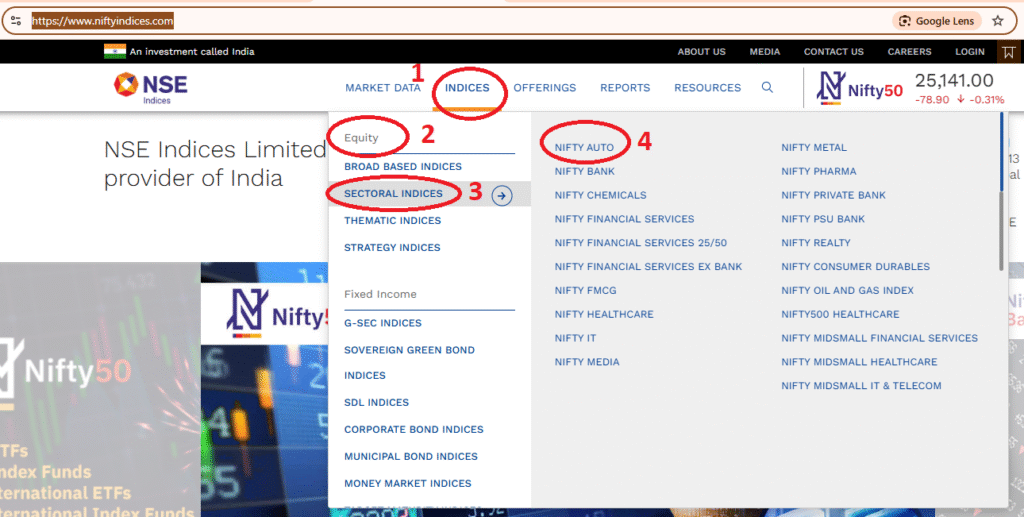Expand Sectoral Indices with the circled arrow

tap(502, 195)
